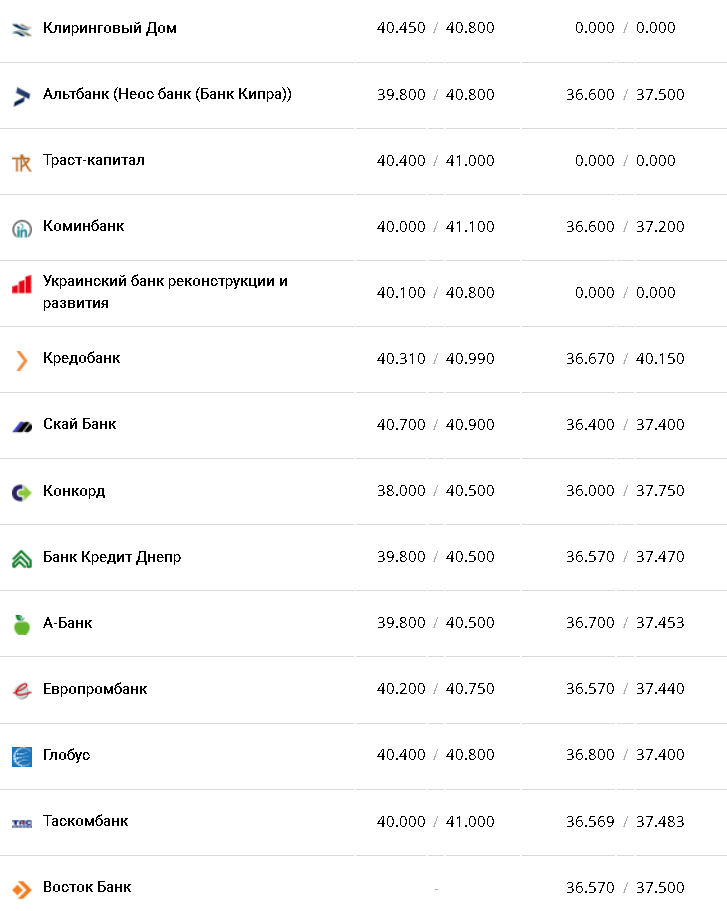This screenshot has height=911, width=727.
Task: Click the Скай Банк logo icon
Action: [x=22, y=426]
